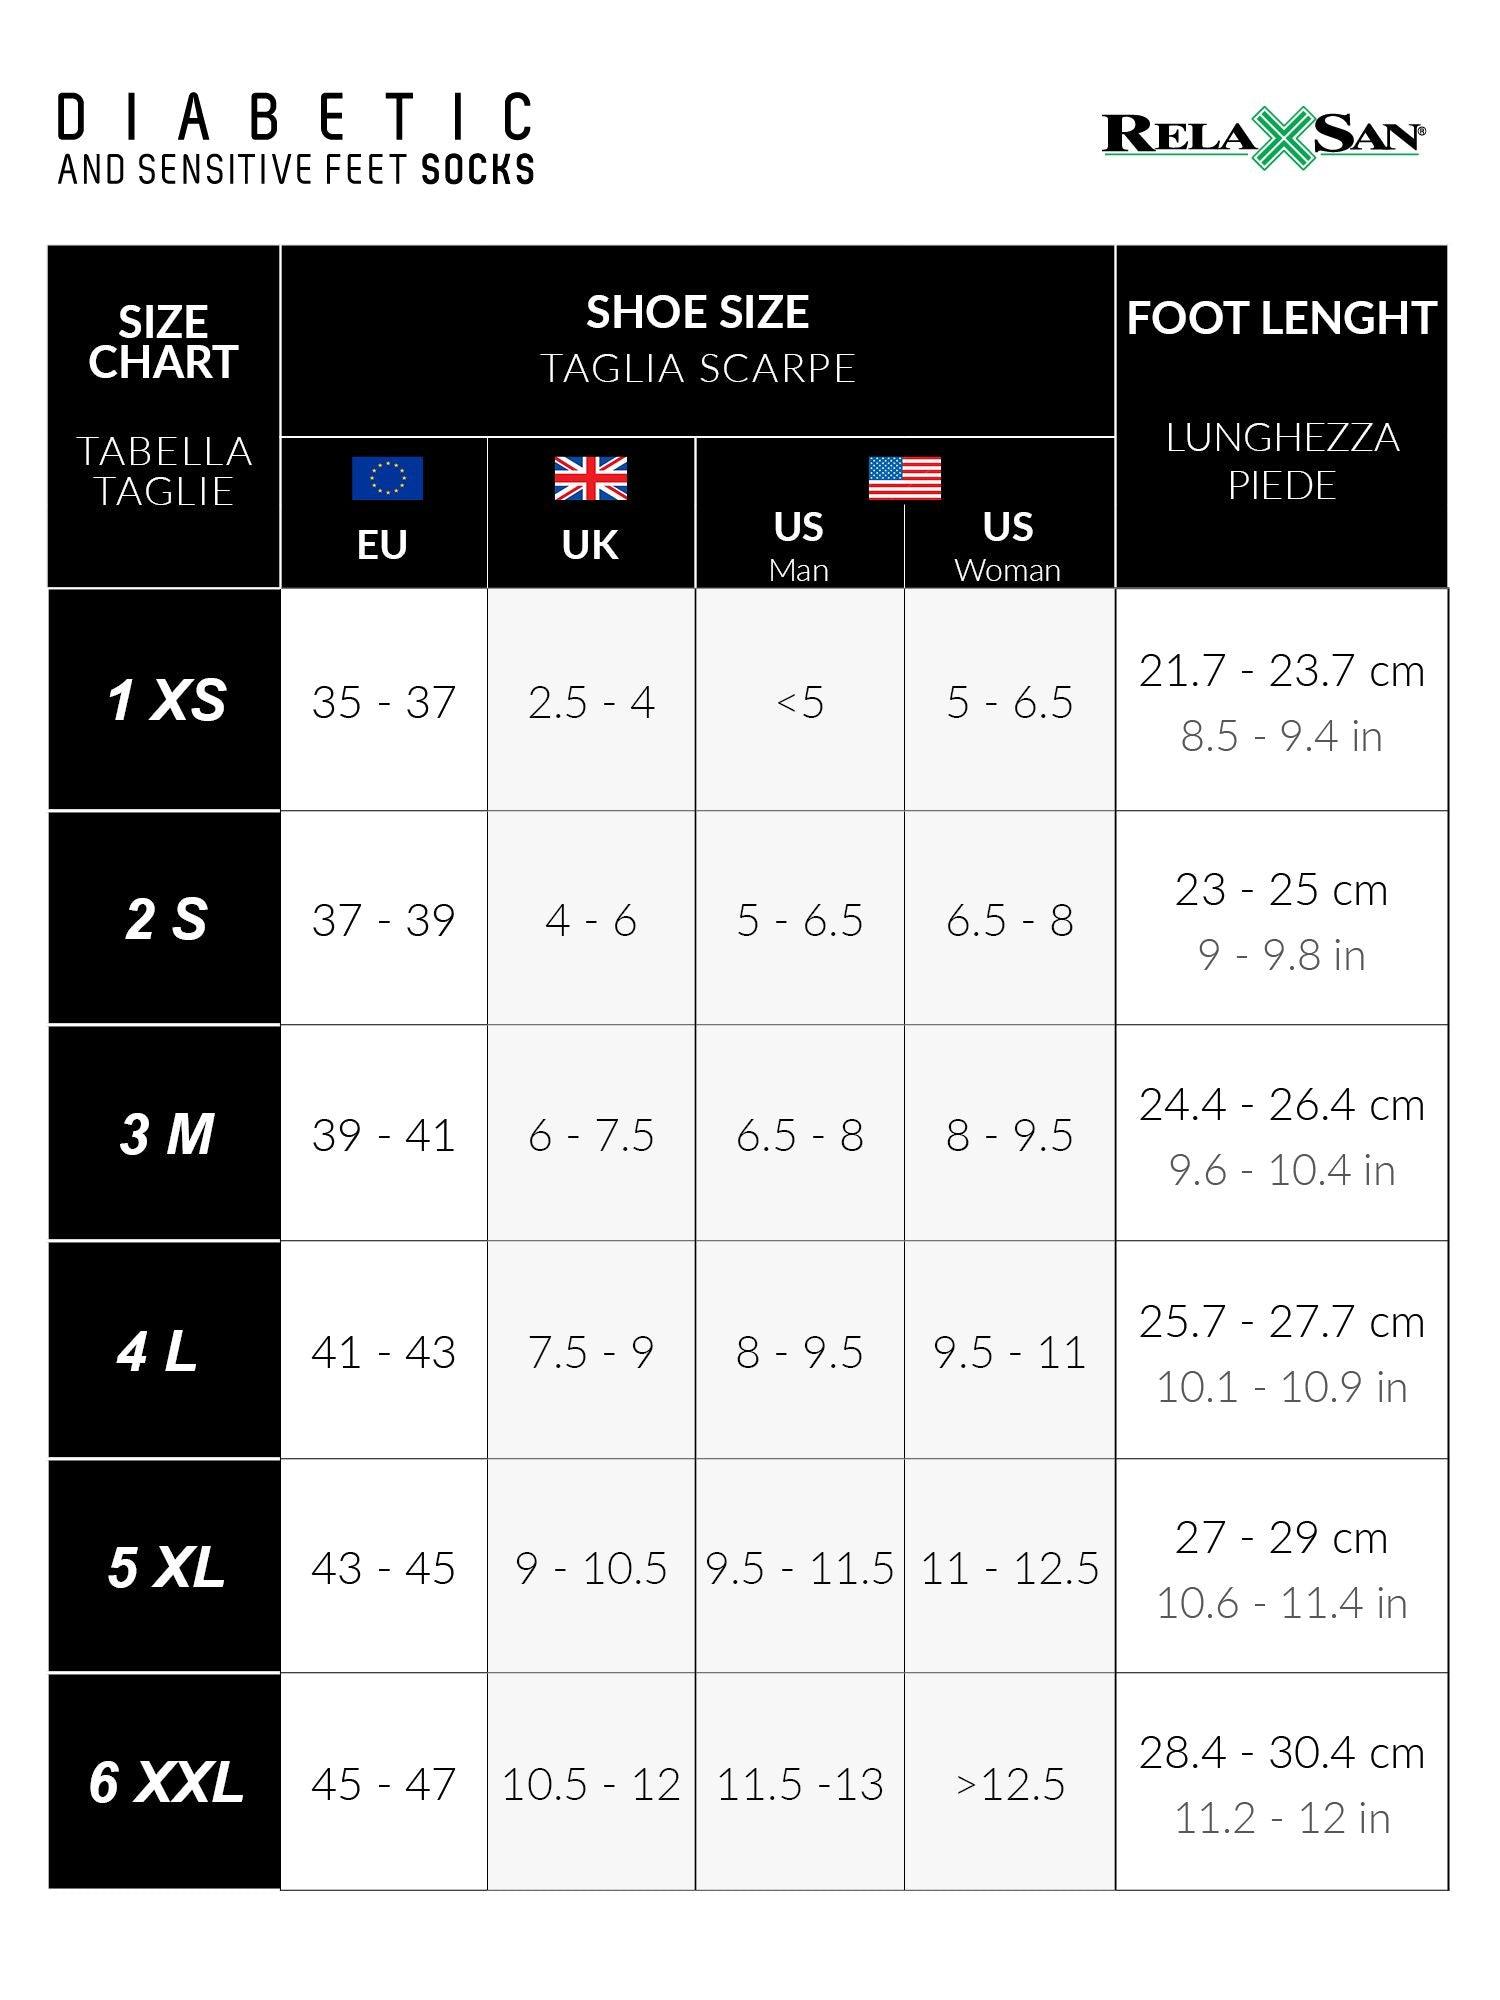The image size is (1500, 2000).
Task: Click the US Woman column label
Action: (1008, 544)
